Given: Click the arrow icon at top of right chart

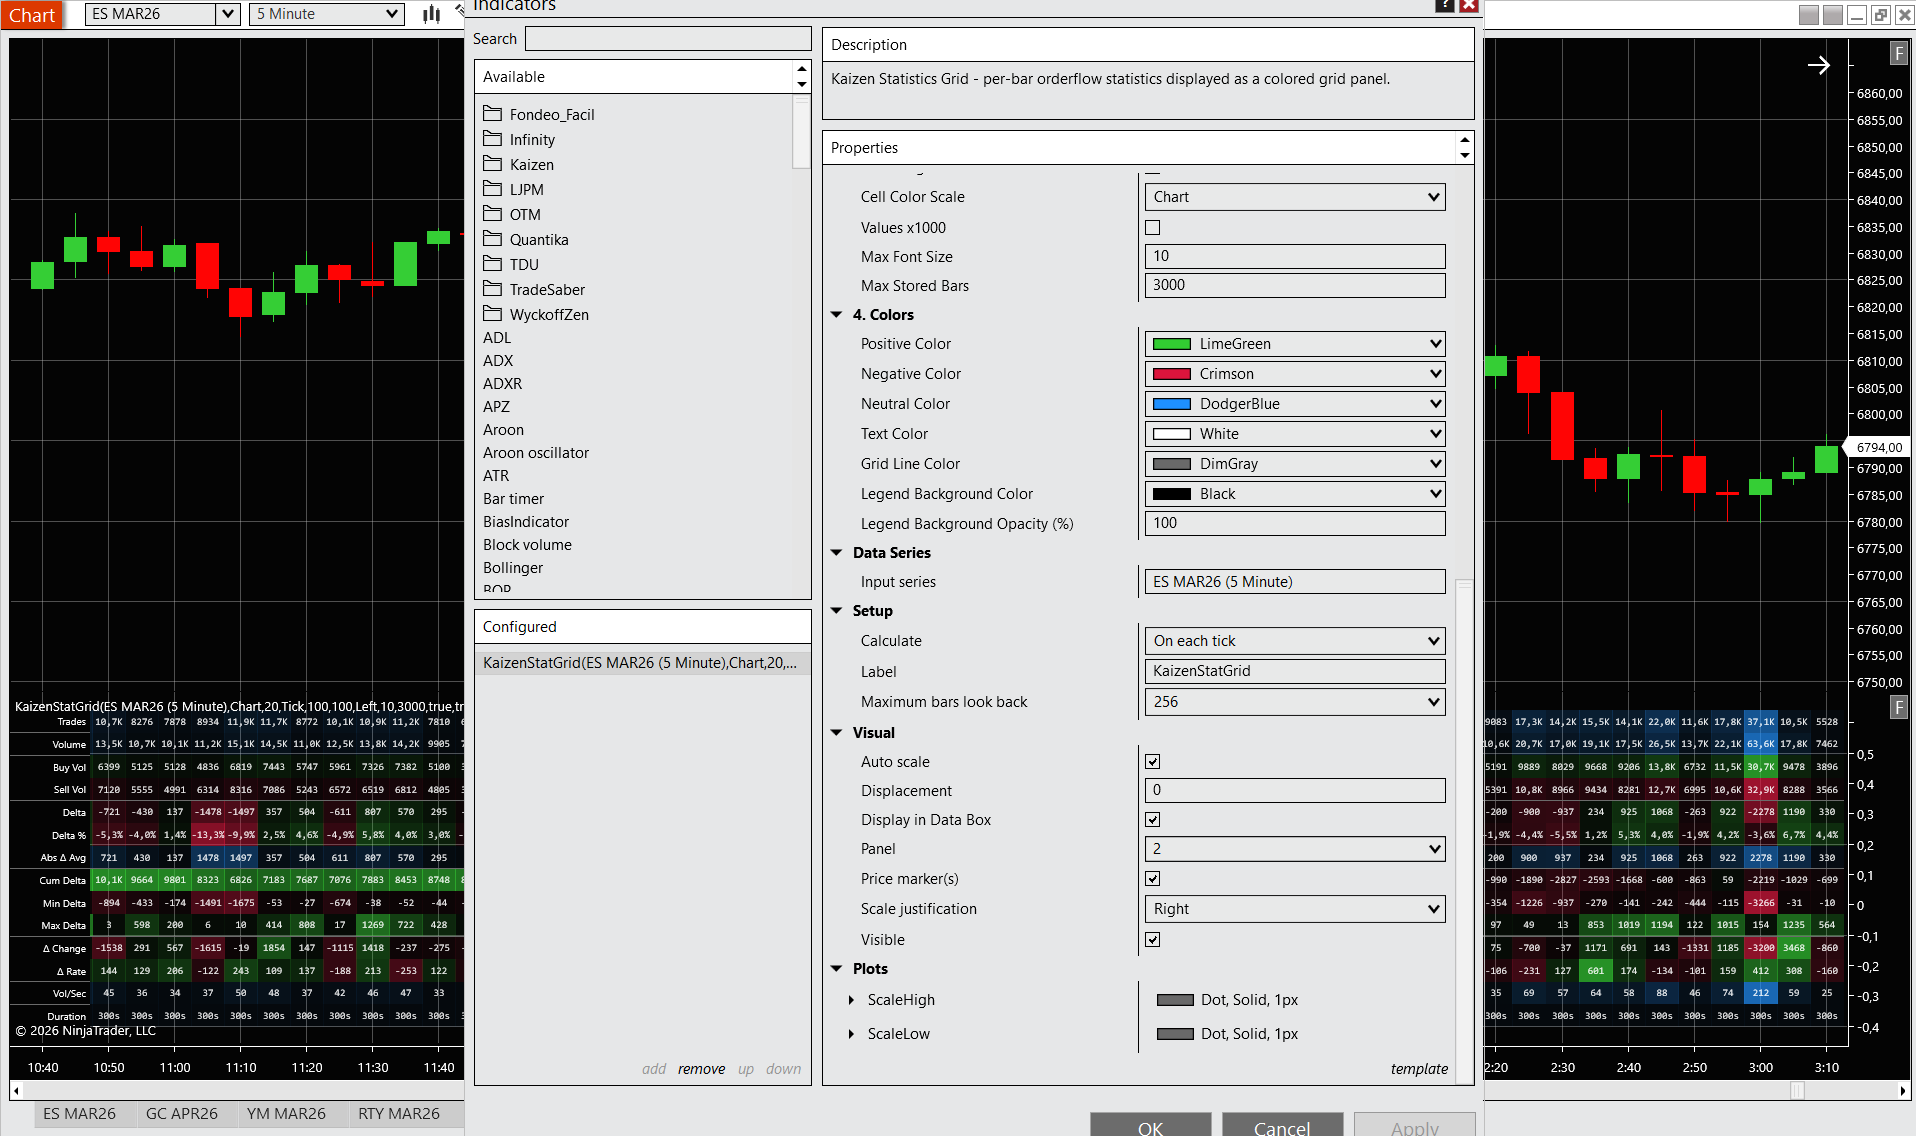Looking at the screenshot, I should pyautogui.click(x=1819, y=65).
